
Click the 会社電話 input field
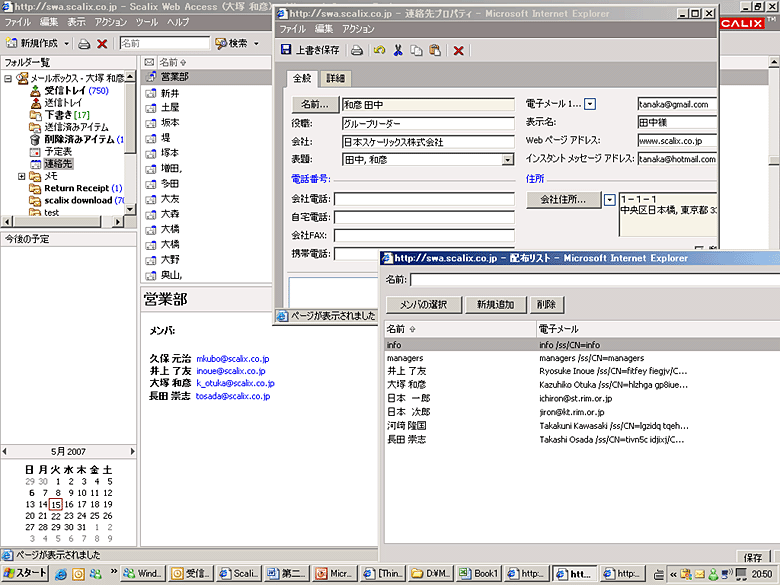click(x=424, y=199)
